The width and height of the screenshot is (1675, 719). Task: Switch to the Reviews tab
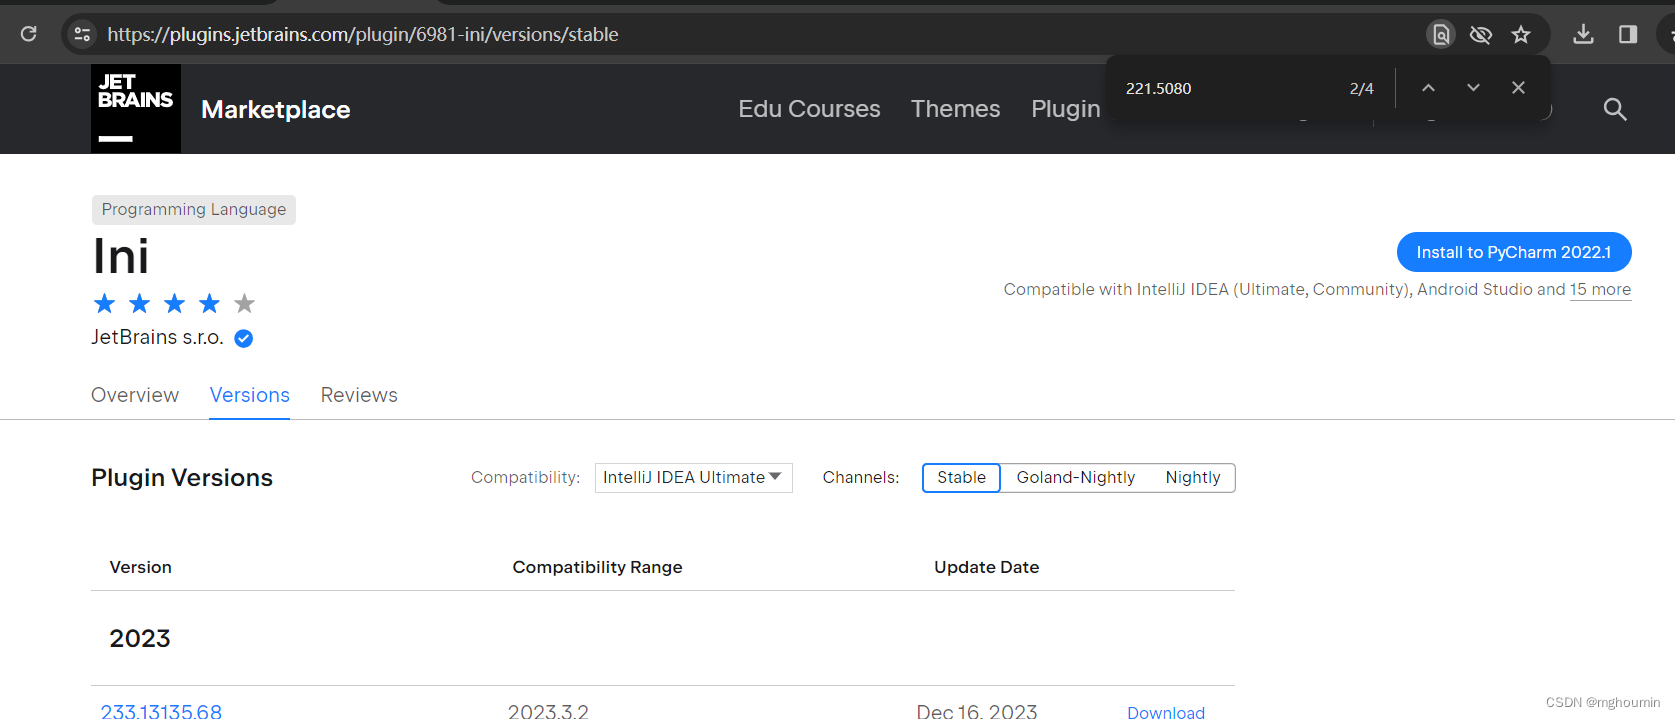(x=359, y=395)
